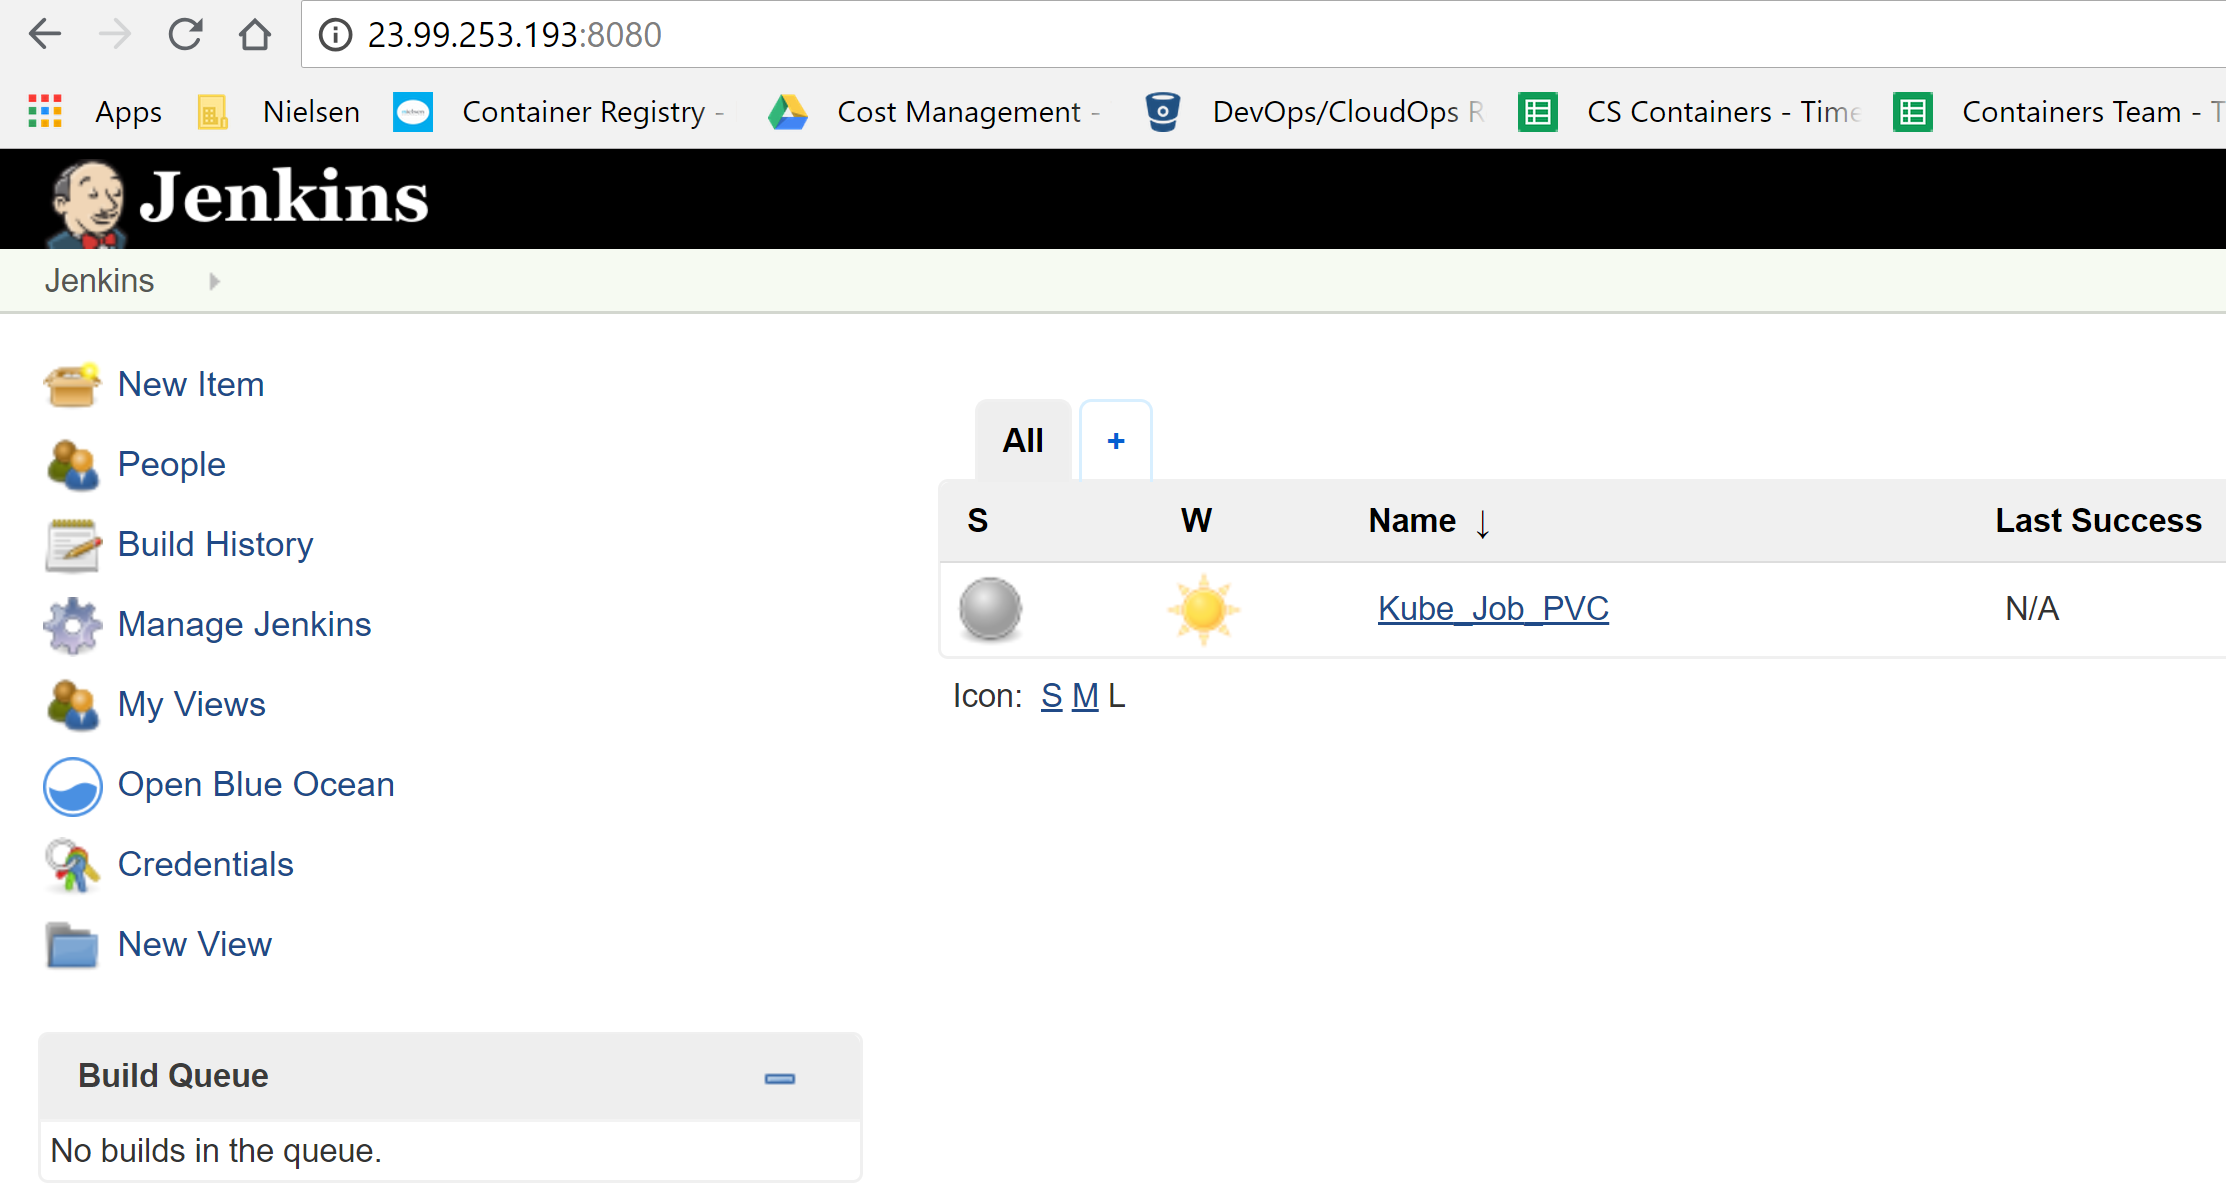
Task: Click the Jenkins butler logo
Action: (x=88, y=202)
